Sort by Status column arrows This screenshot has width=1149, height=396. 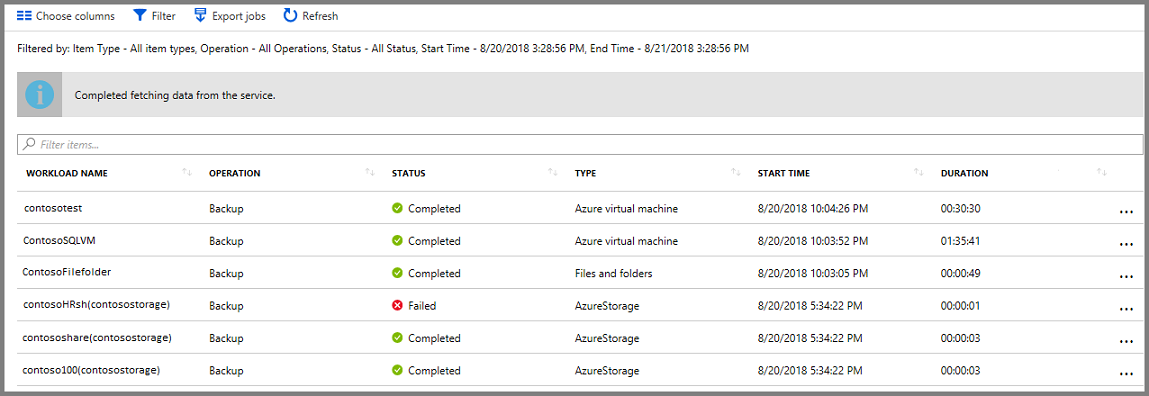coord(552,173)
